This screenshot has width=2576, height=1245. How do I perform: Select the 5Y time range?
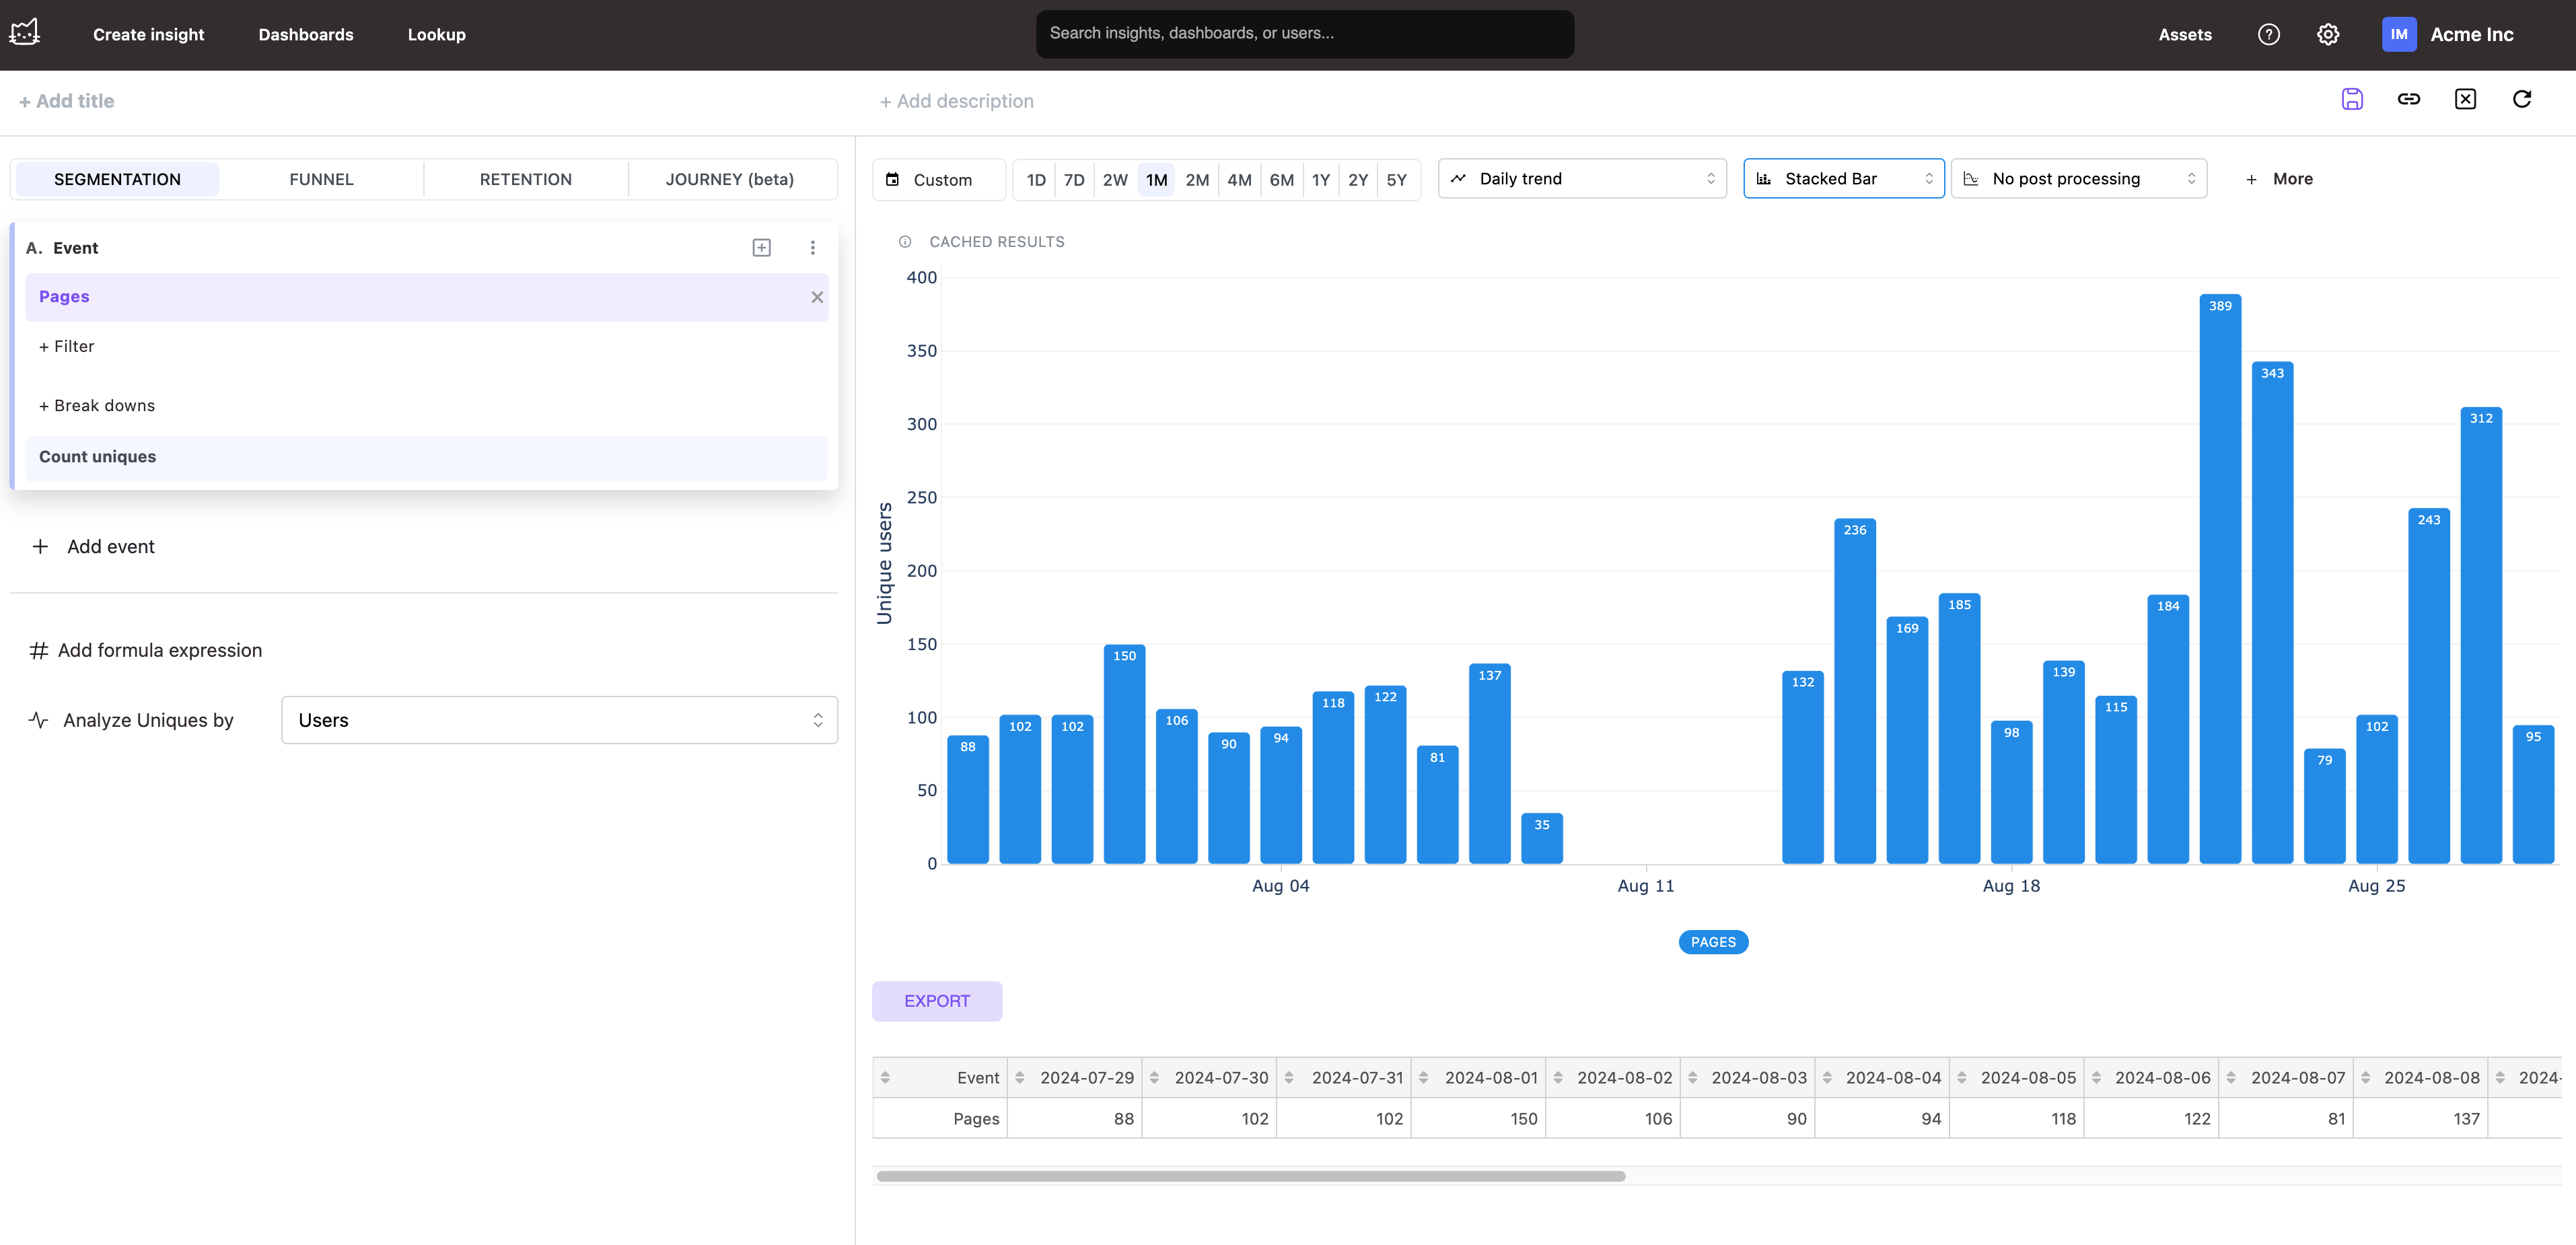click(x=1396, y=180)
